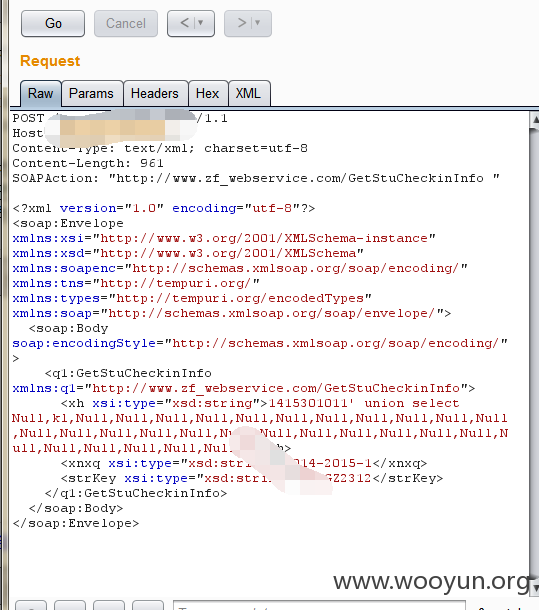
Task: Click the xmlns:xsi attribute line
Action: point(224,238)
